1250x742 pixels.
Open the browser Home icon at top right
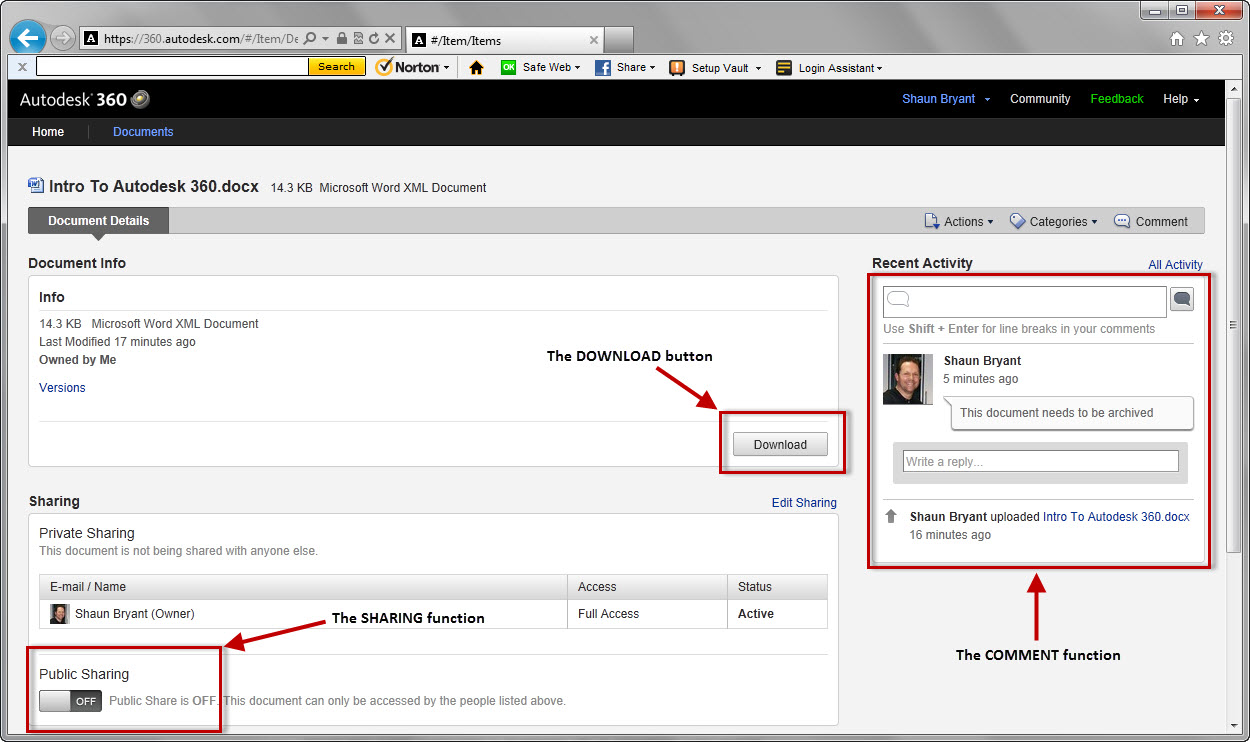(x=1177, y=39)
